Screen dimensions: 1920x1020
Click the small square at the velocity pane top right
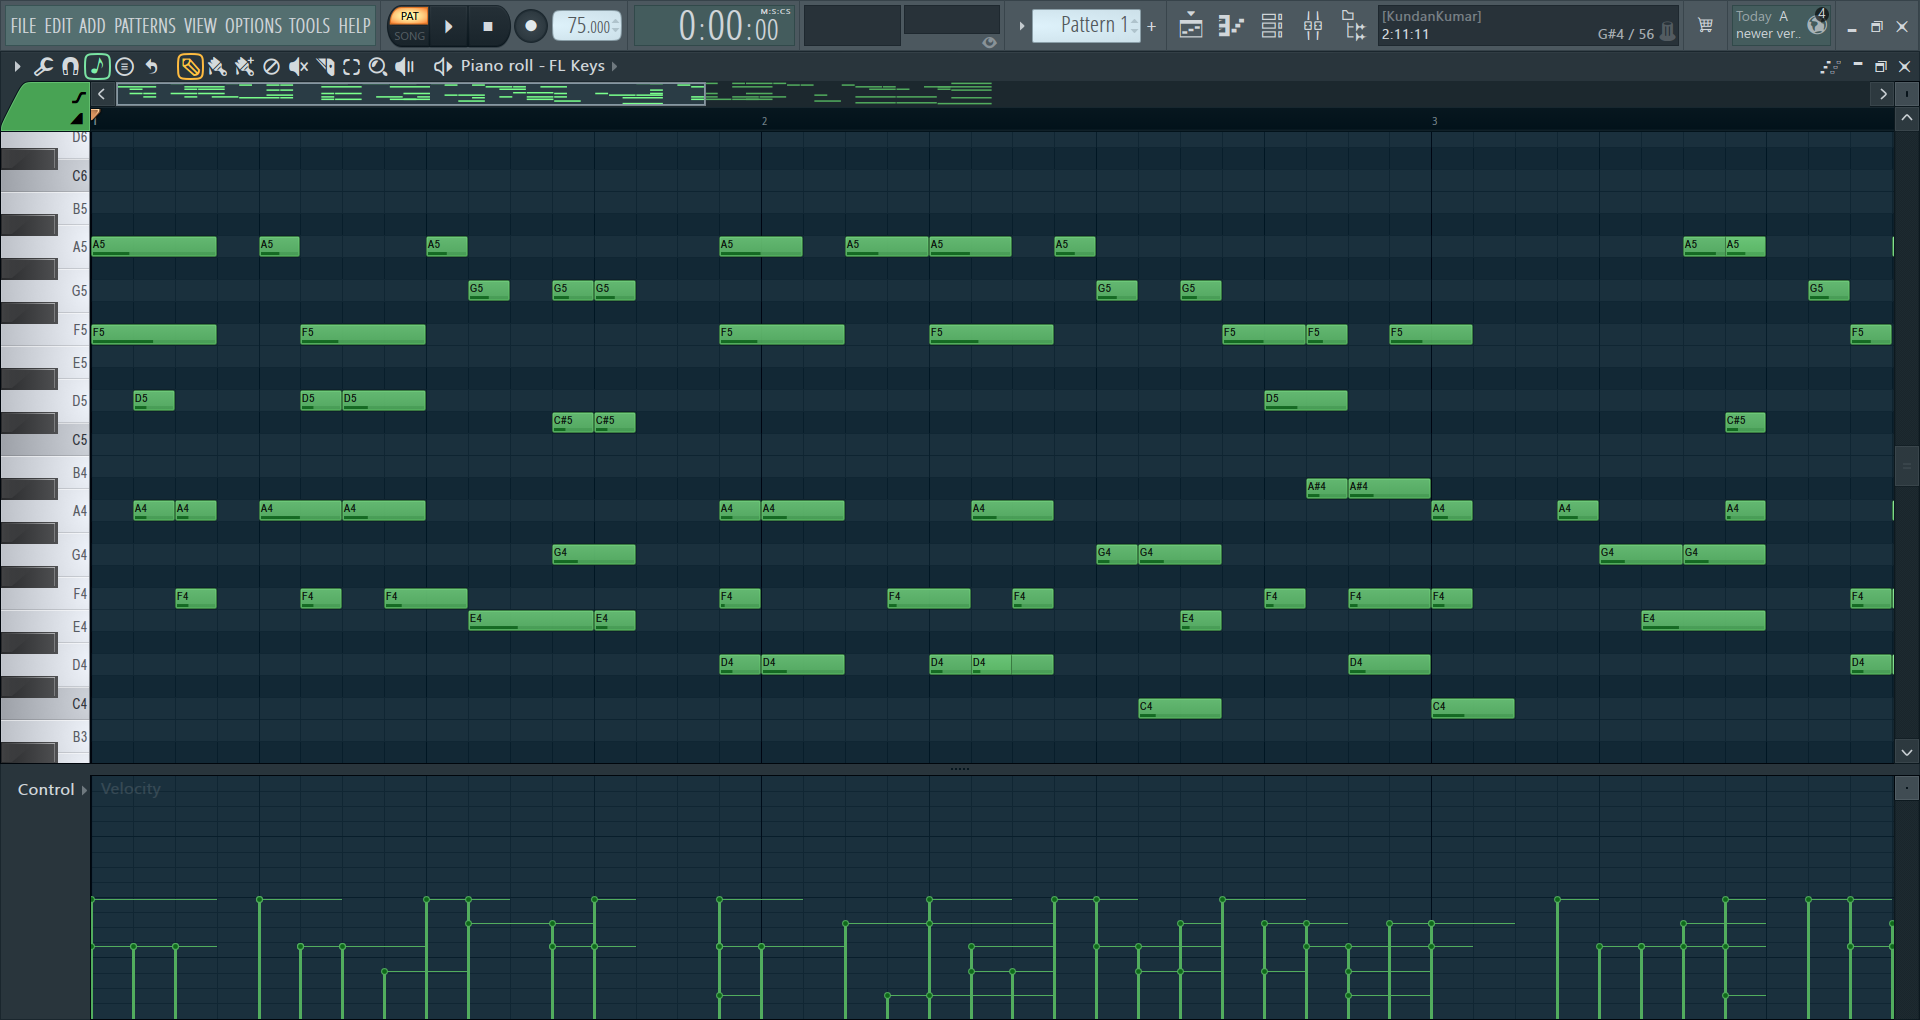[1907, 788]
